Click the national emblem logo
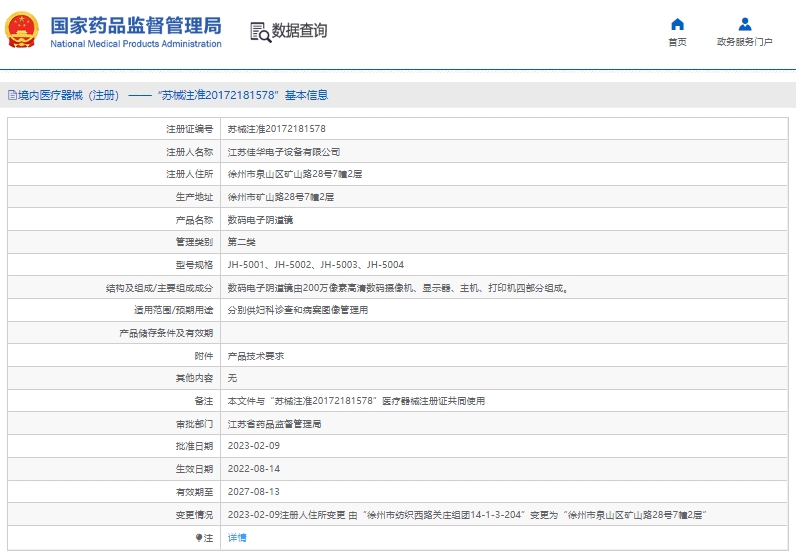 coord(22,31)
